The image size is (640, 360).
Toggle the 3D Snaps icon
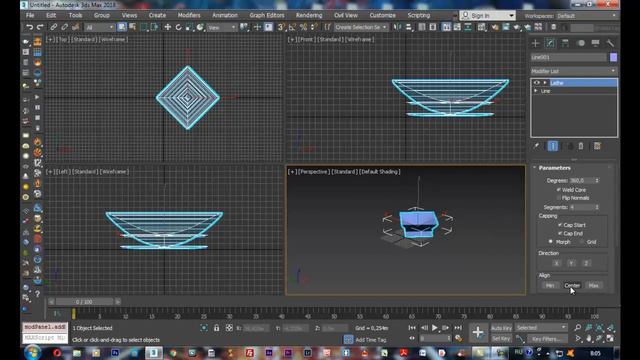point(281,27)
